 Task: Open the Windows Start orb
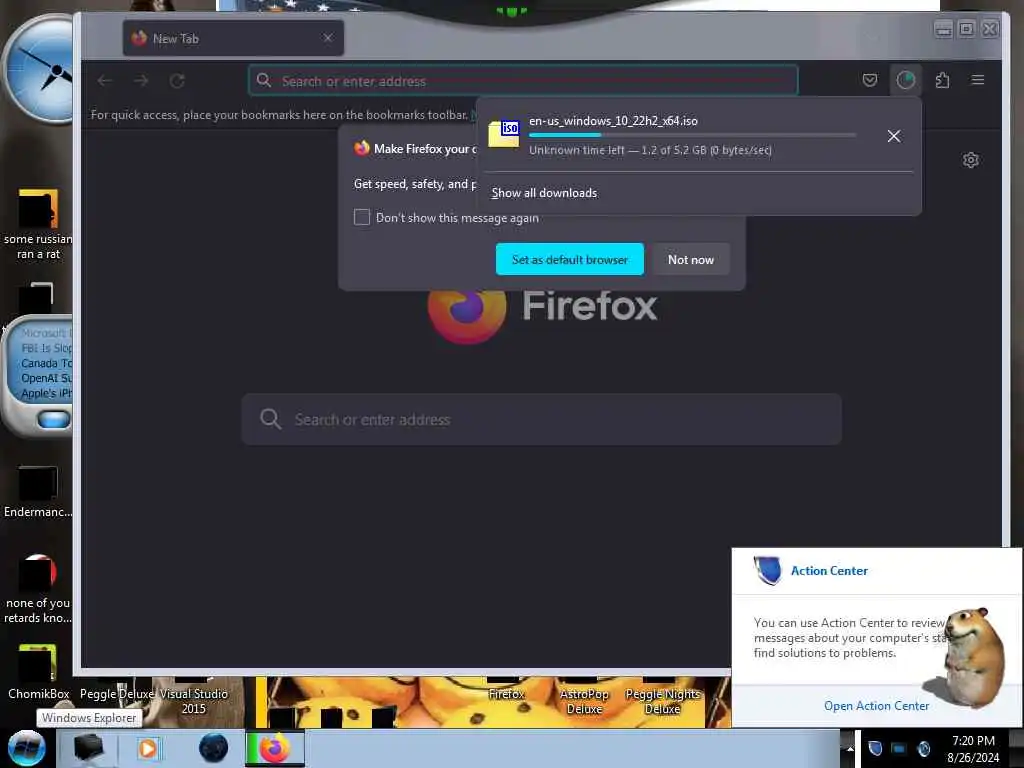(x=27, y=748)
